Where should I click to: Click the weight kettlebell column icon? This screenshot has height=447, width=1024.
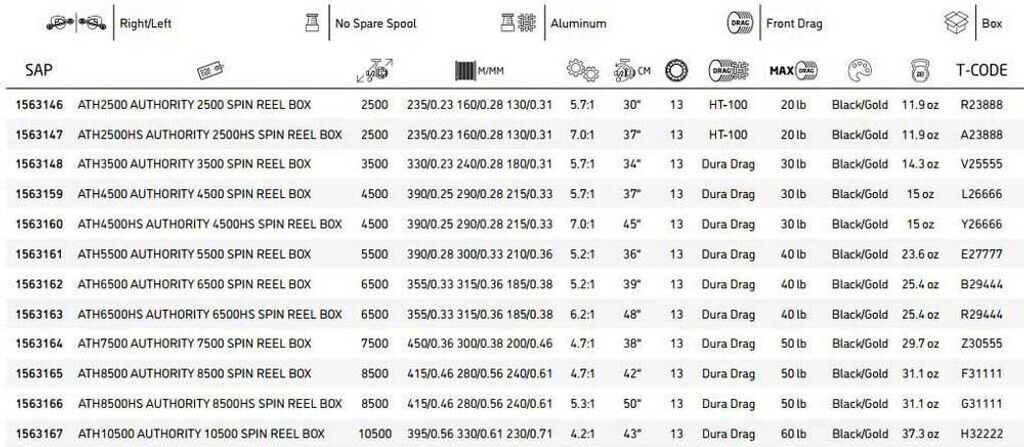919,71
